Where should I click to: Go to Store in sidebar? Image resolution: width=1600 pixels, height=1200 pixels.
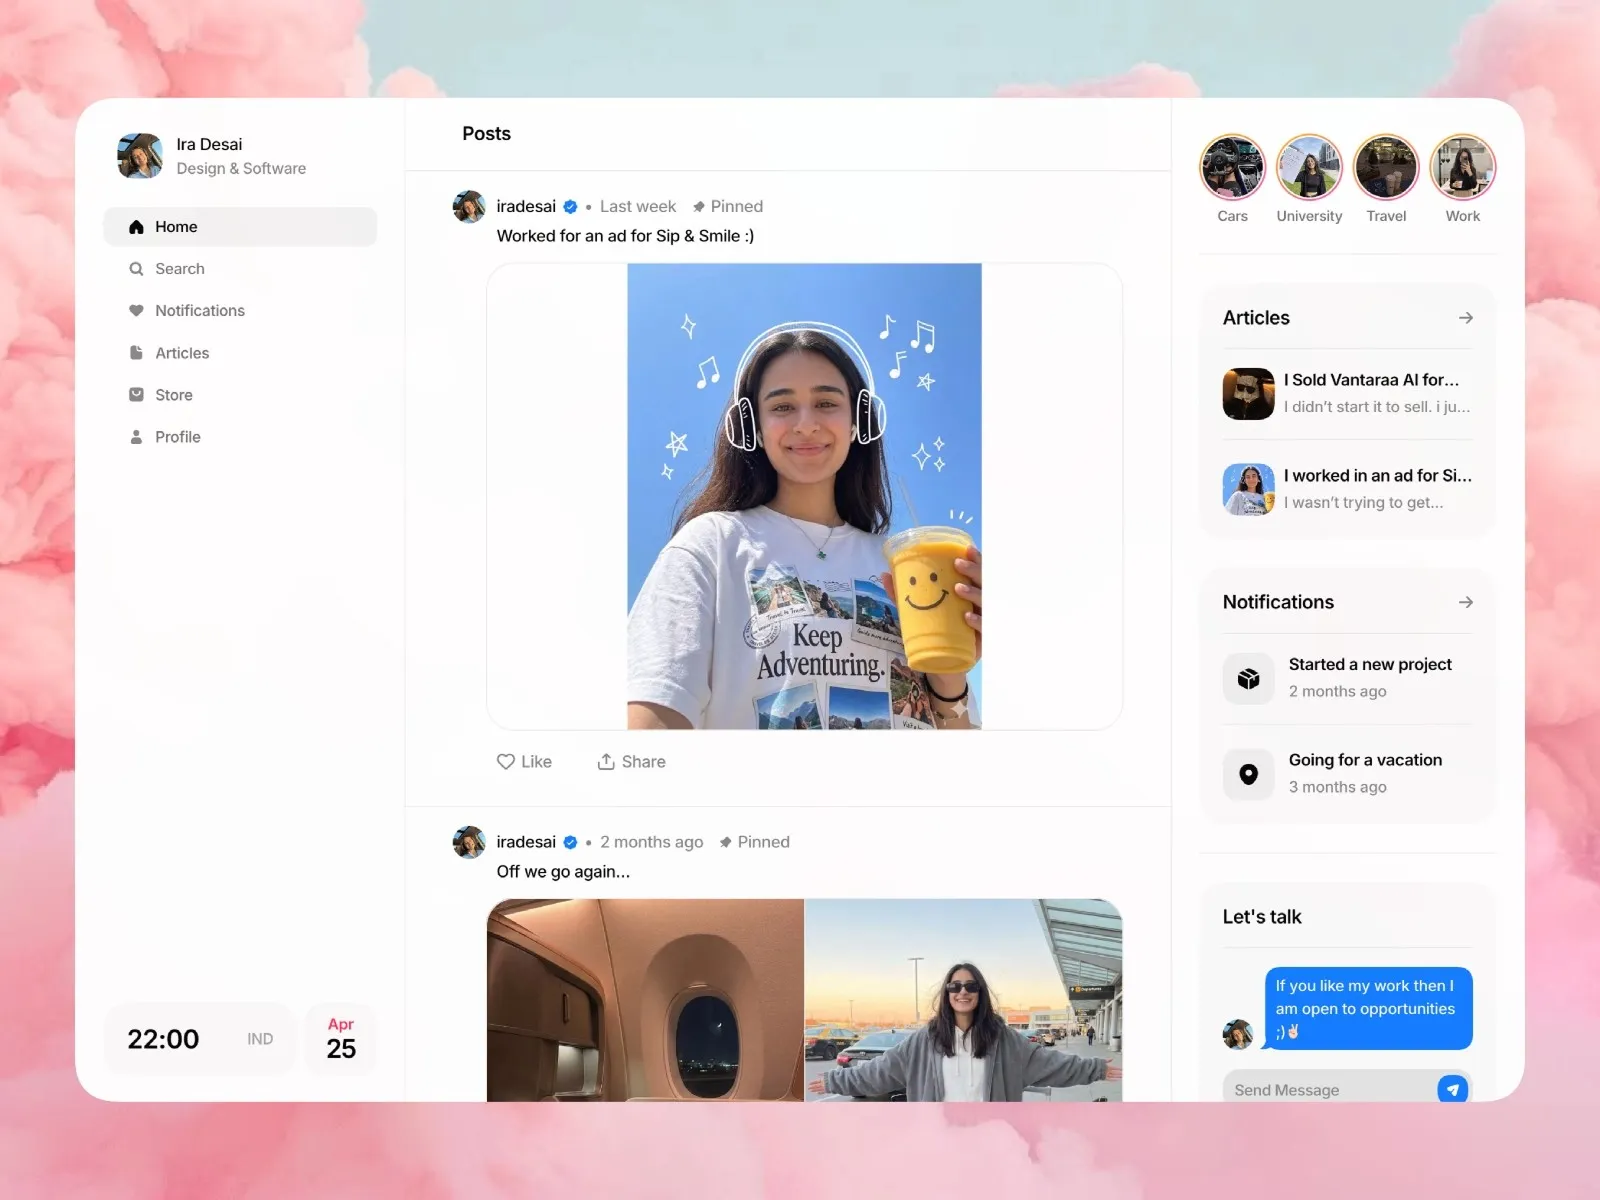(240, 395)
